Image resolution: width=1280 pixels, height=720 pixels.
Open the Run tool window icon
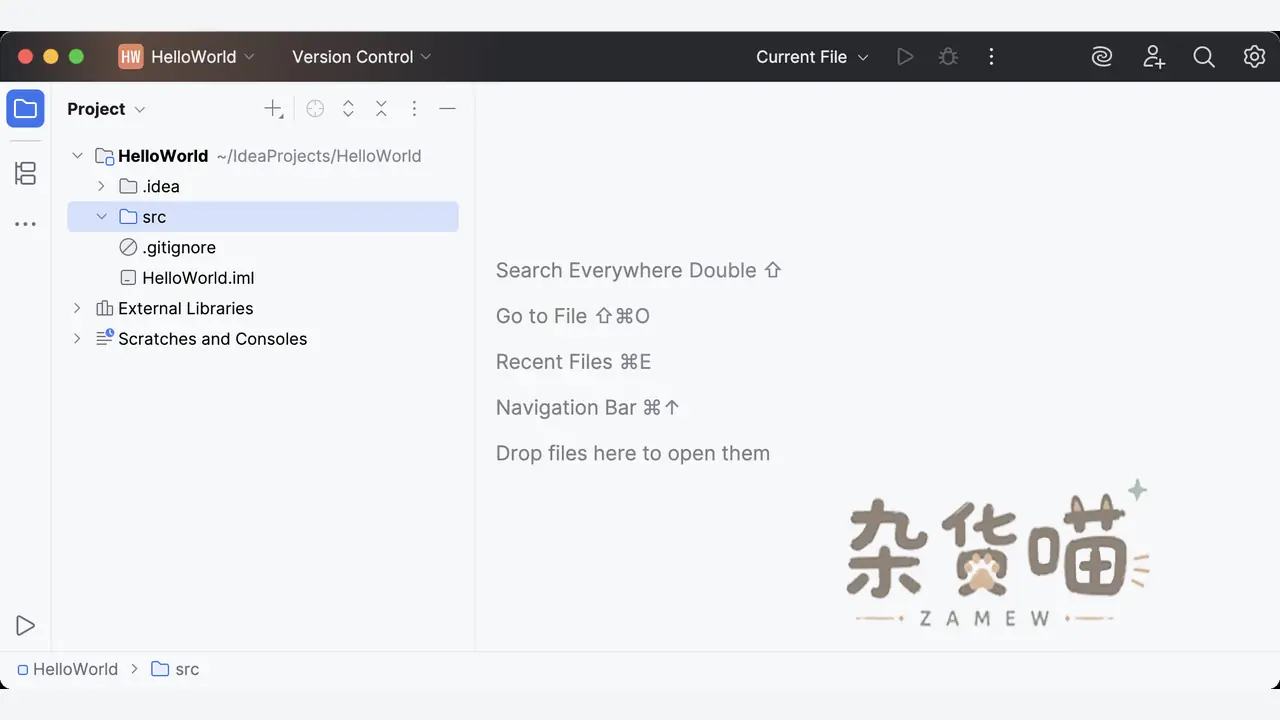click(x=25, y=626)
